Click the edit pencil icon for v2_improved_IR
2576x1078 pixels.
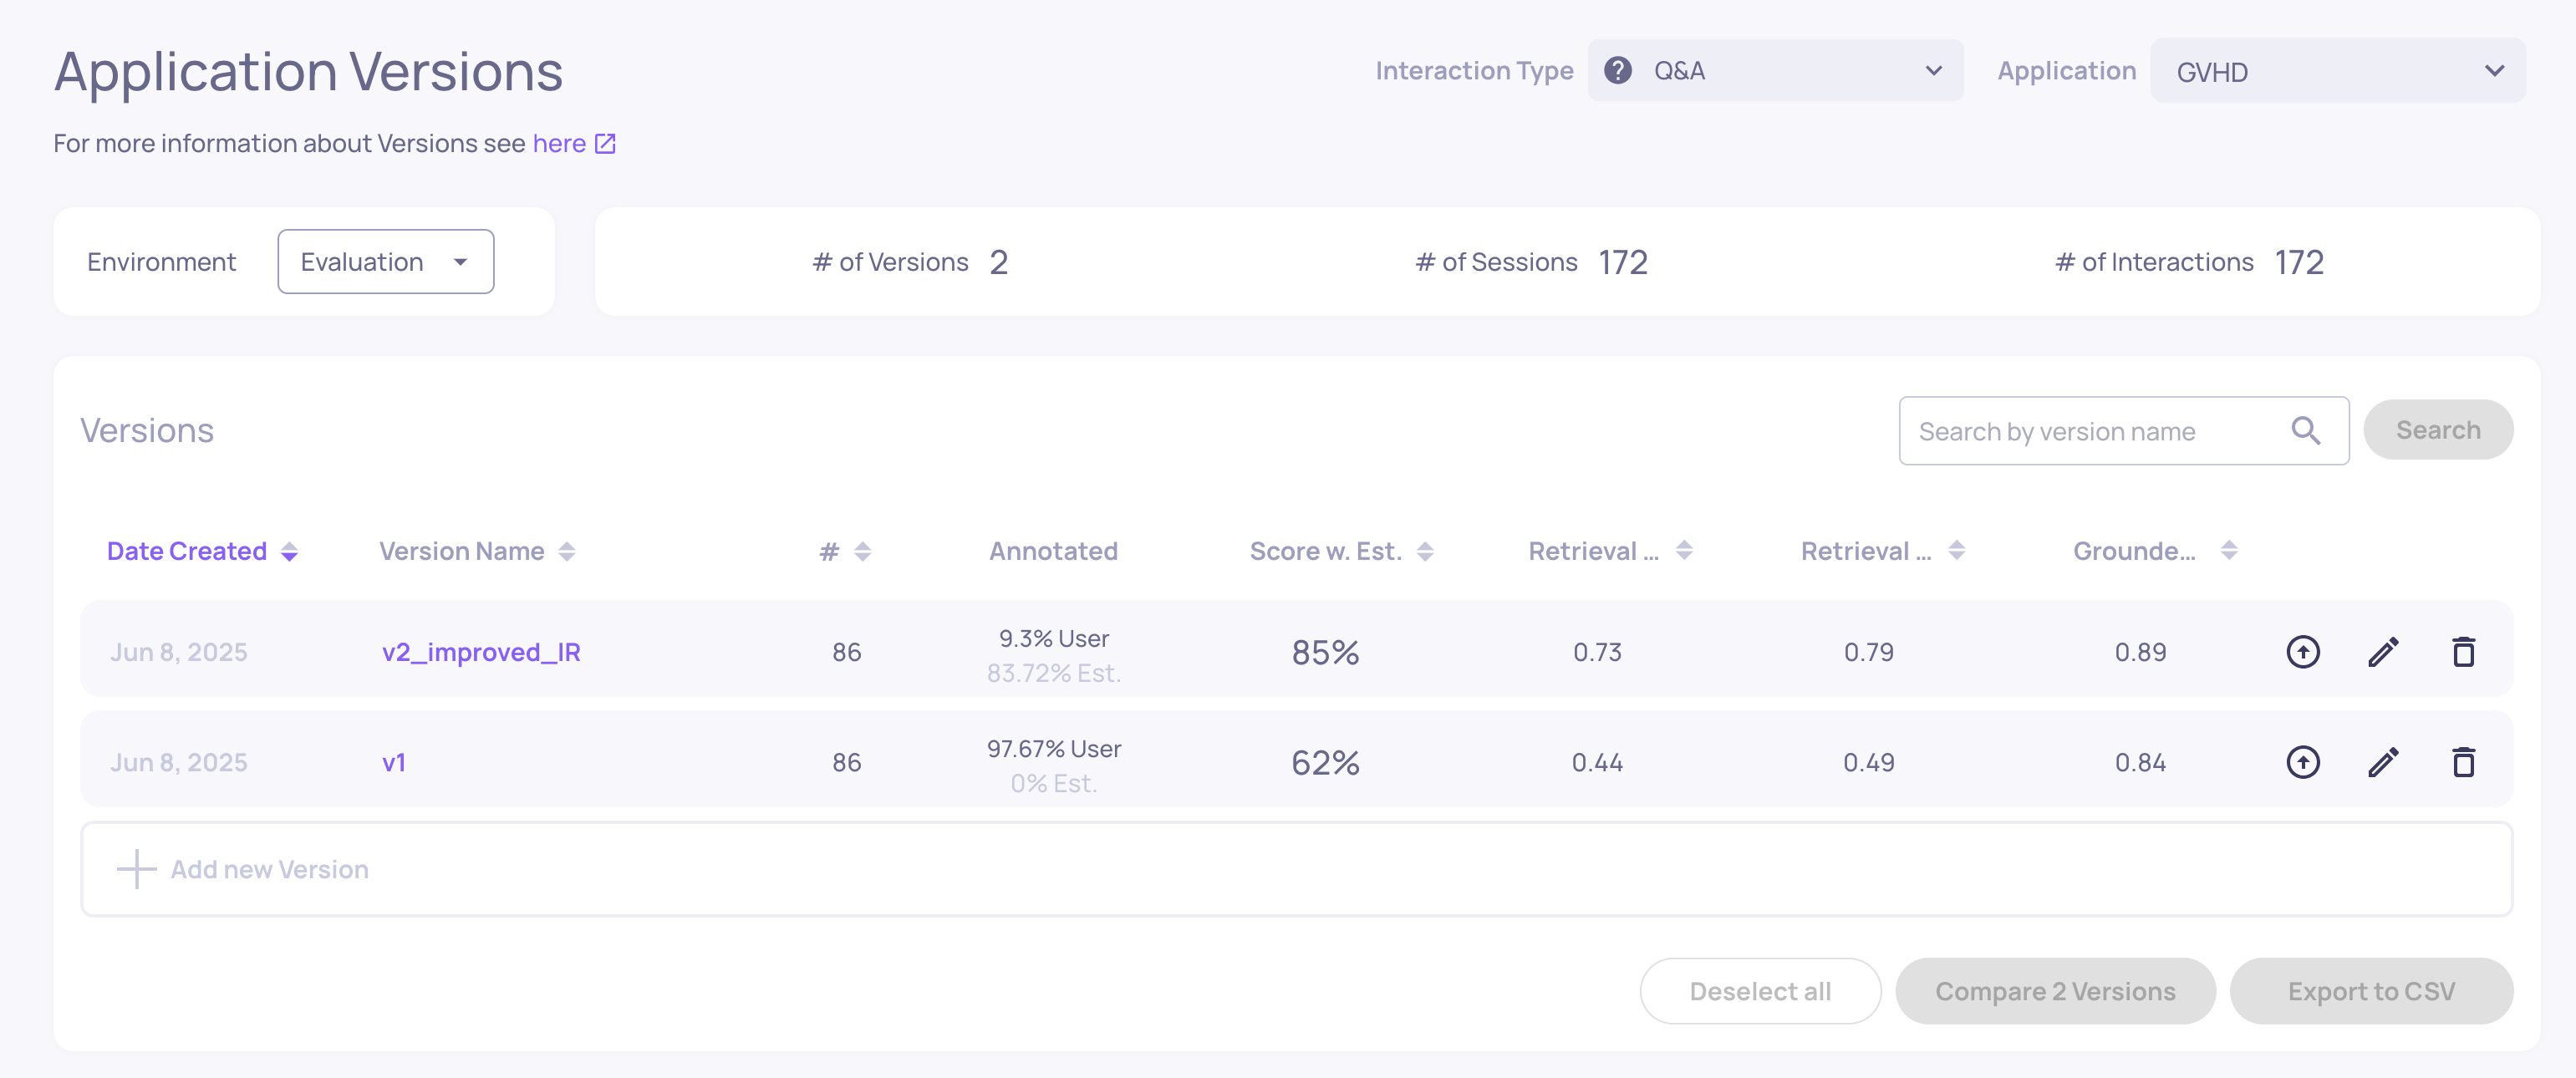[x=2383, y=652]
